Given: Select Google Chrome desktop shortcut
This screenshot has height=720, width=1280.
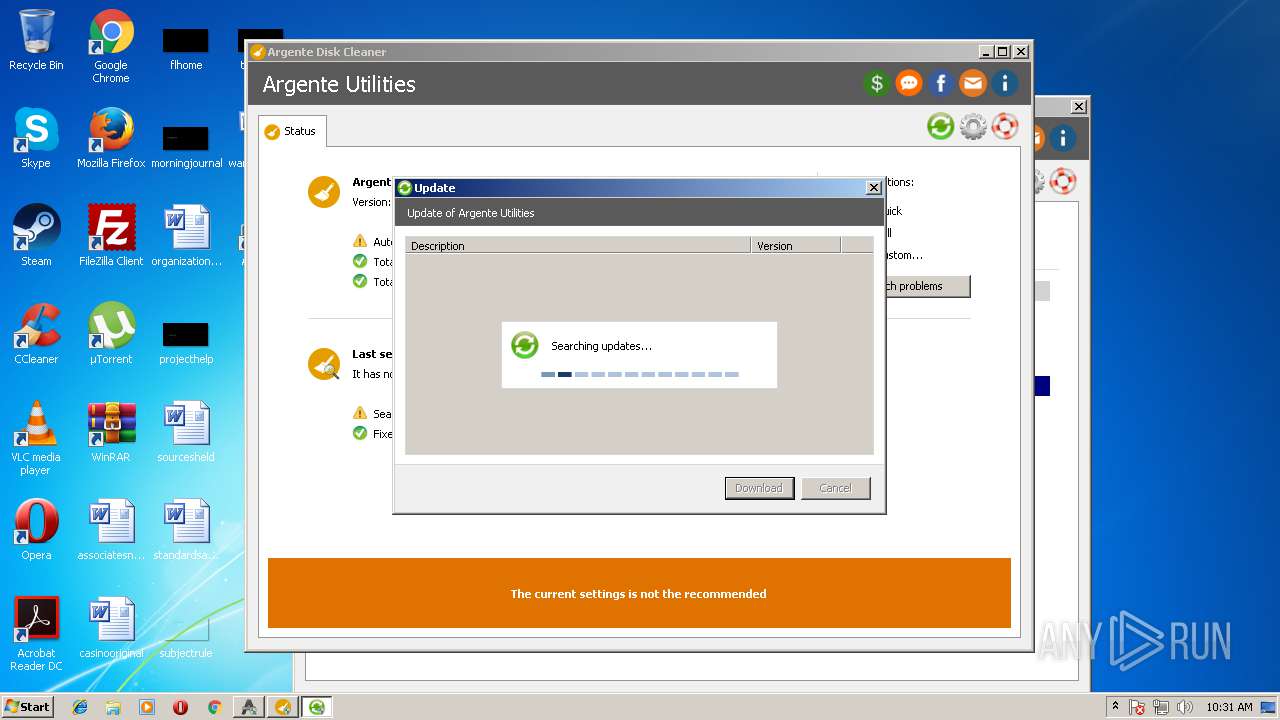Looking at the screenshot, I should click(111, 46).
